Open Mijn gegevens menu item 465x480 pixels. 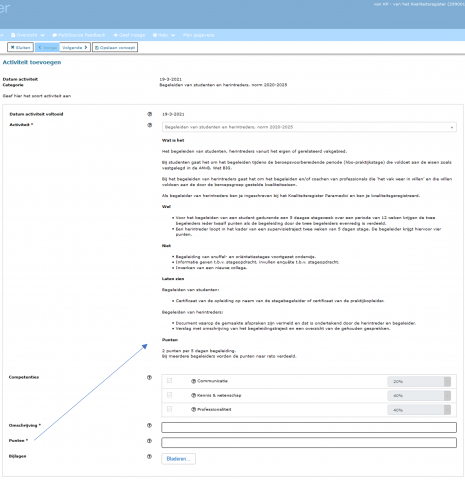pyautogui.click(x=199, y=35)
